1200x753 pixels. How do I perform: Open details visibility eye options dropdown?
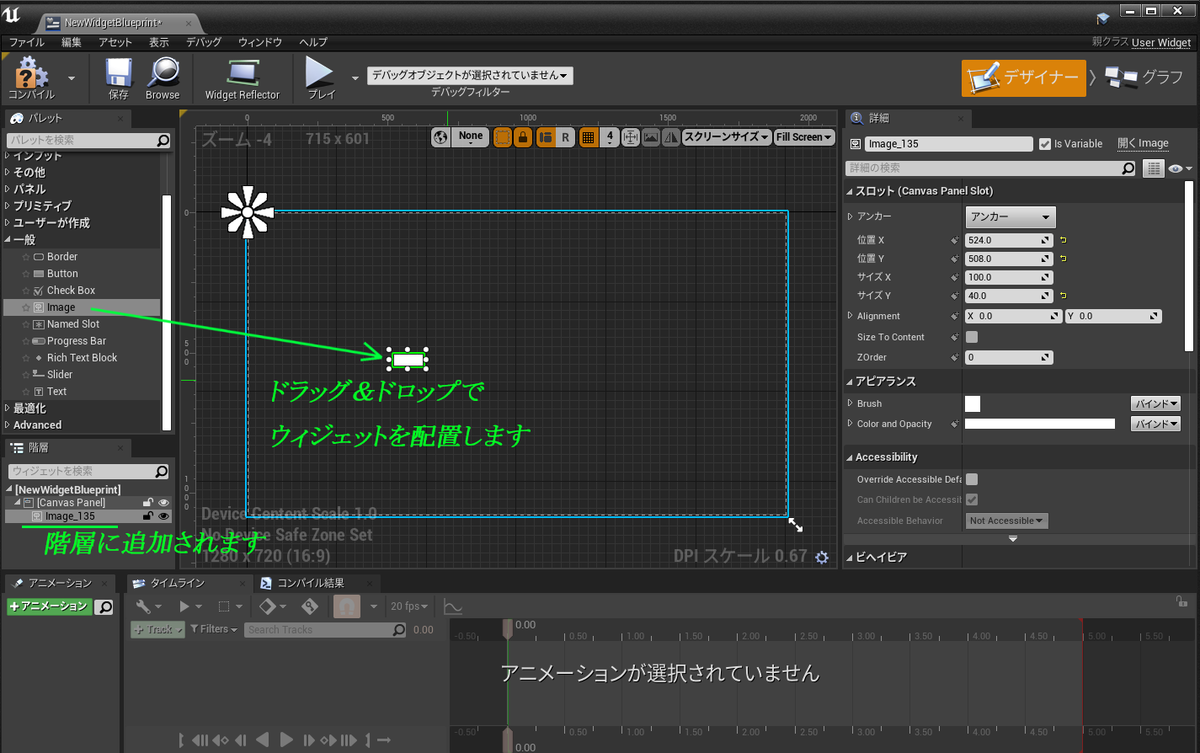coord(1181,168)
